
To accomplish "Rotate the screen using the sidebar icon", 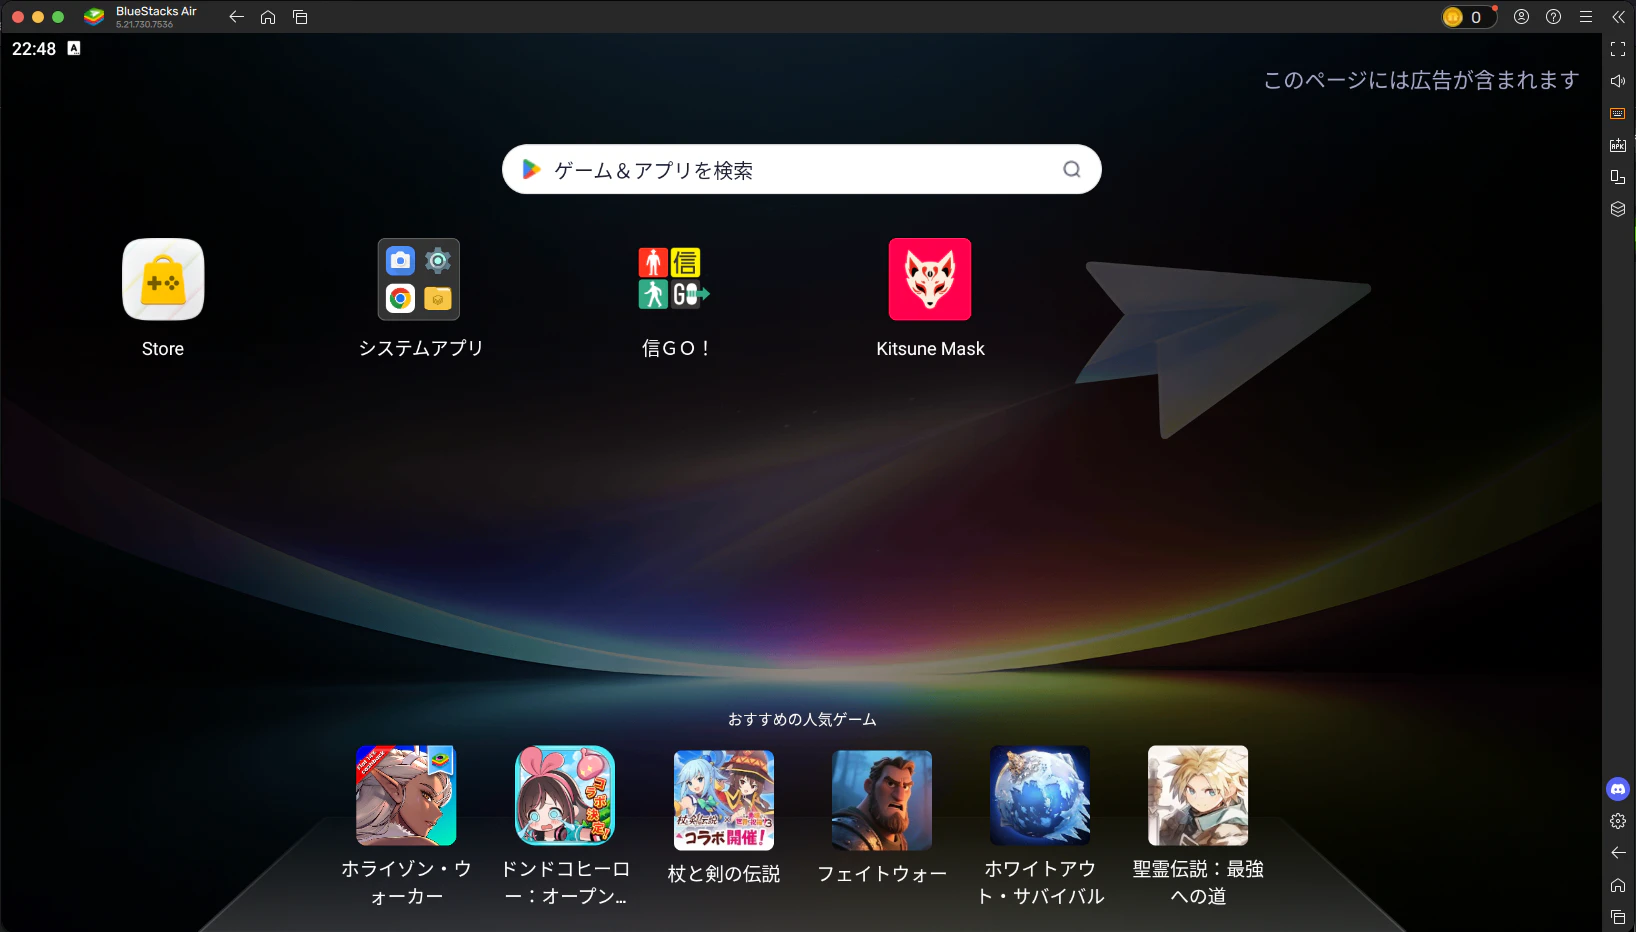I will [1618, 177].
